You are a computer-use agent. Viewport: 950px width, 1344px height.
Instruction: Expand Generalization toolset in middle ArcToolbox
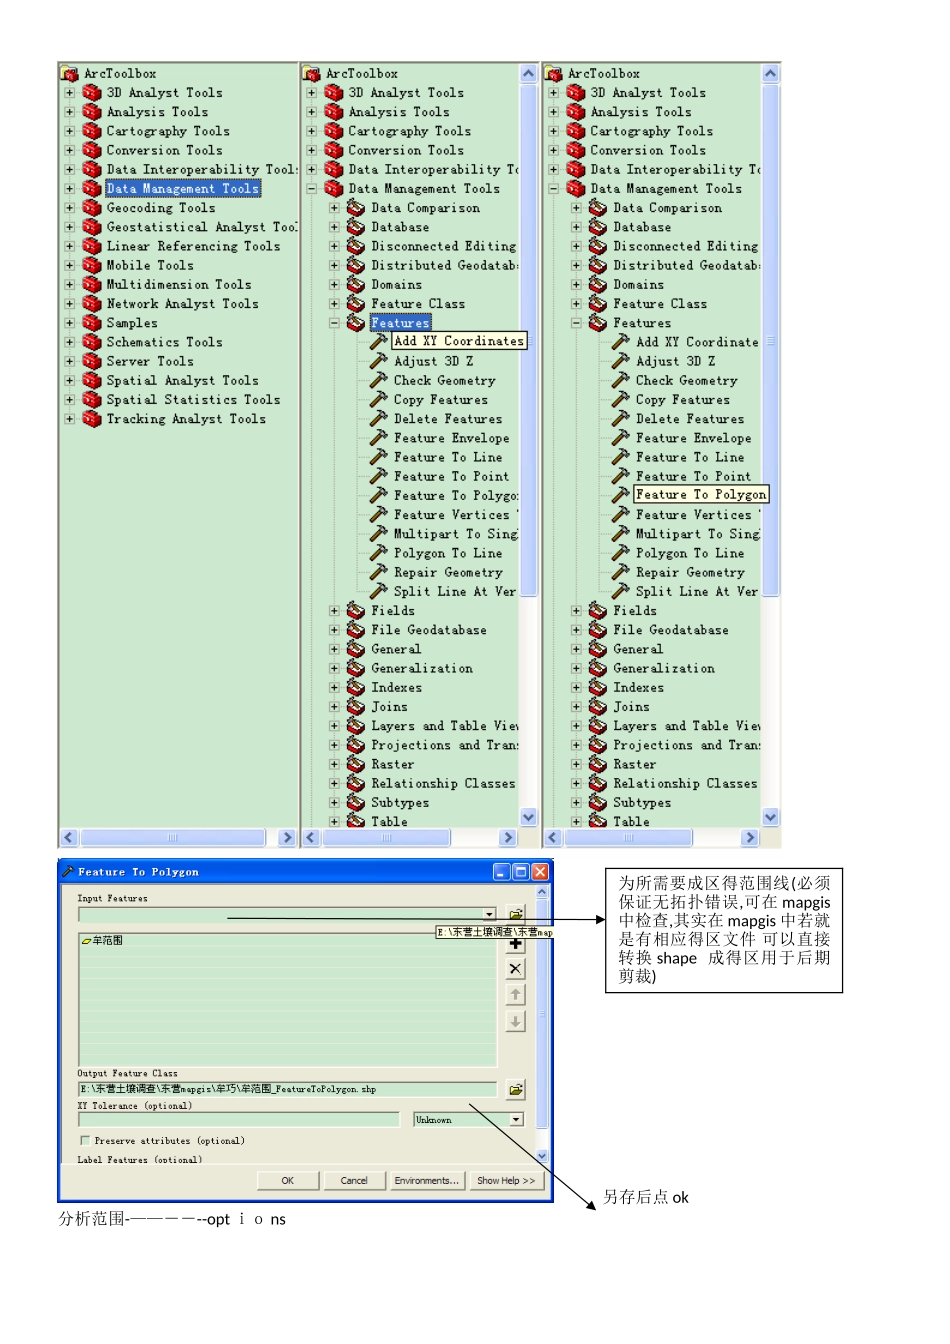tap(334, 668)
